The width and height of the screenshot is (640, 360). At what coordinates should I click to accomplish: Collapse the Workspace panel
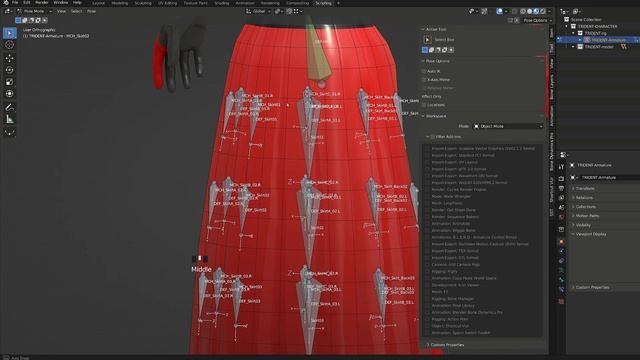click(423, 116)
